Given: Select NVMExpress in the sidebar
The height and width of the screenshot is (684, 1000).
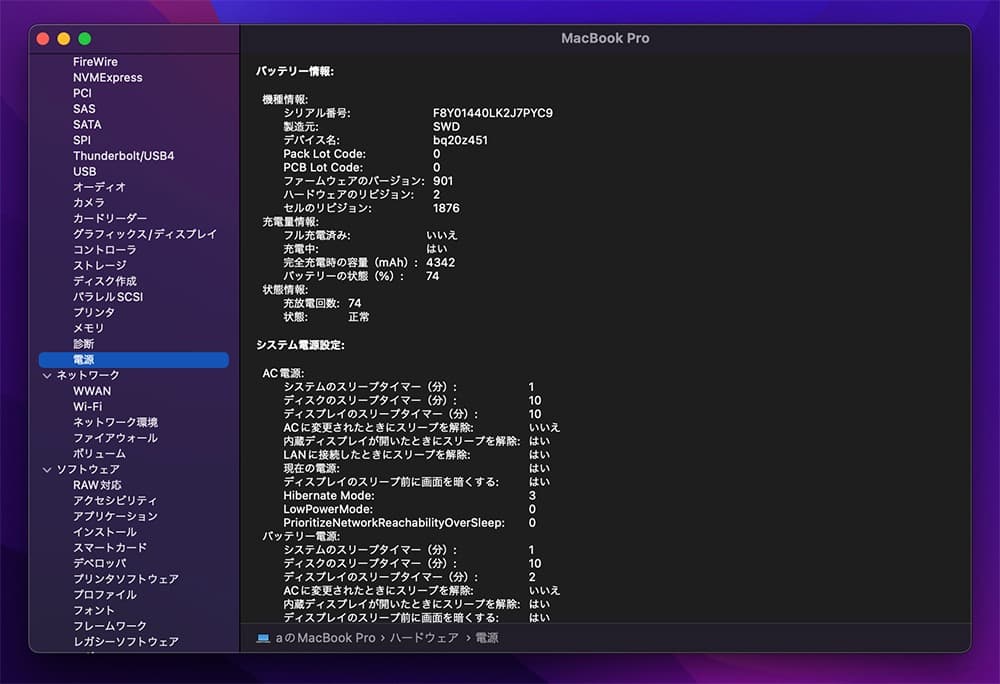Looking at the screenshot, I should [108, 77].
